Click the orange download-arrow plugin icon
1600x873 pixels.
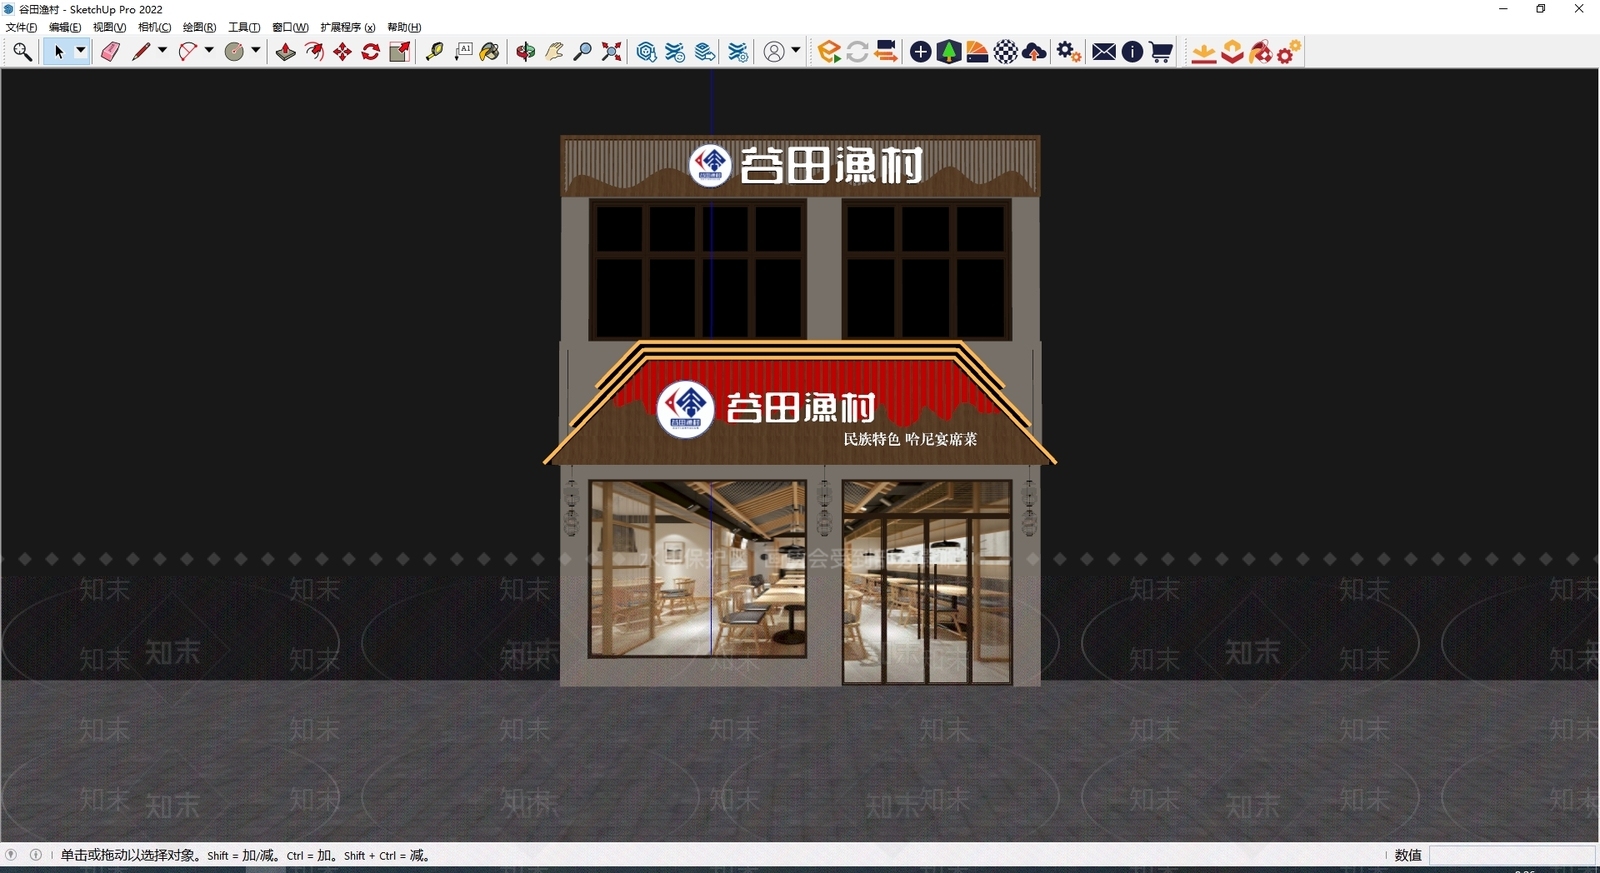pyautogui.click(x=1204, y=52)
